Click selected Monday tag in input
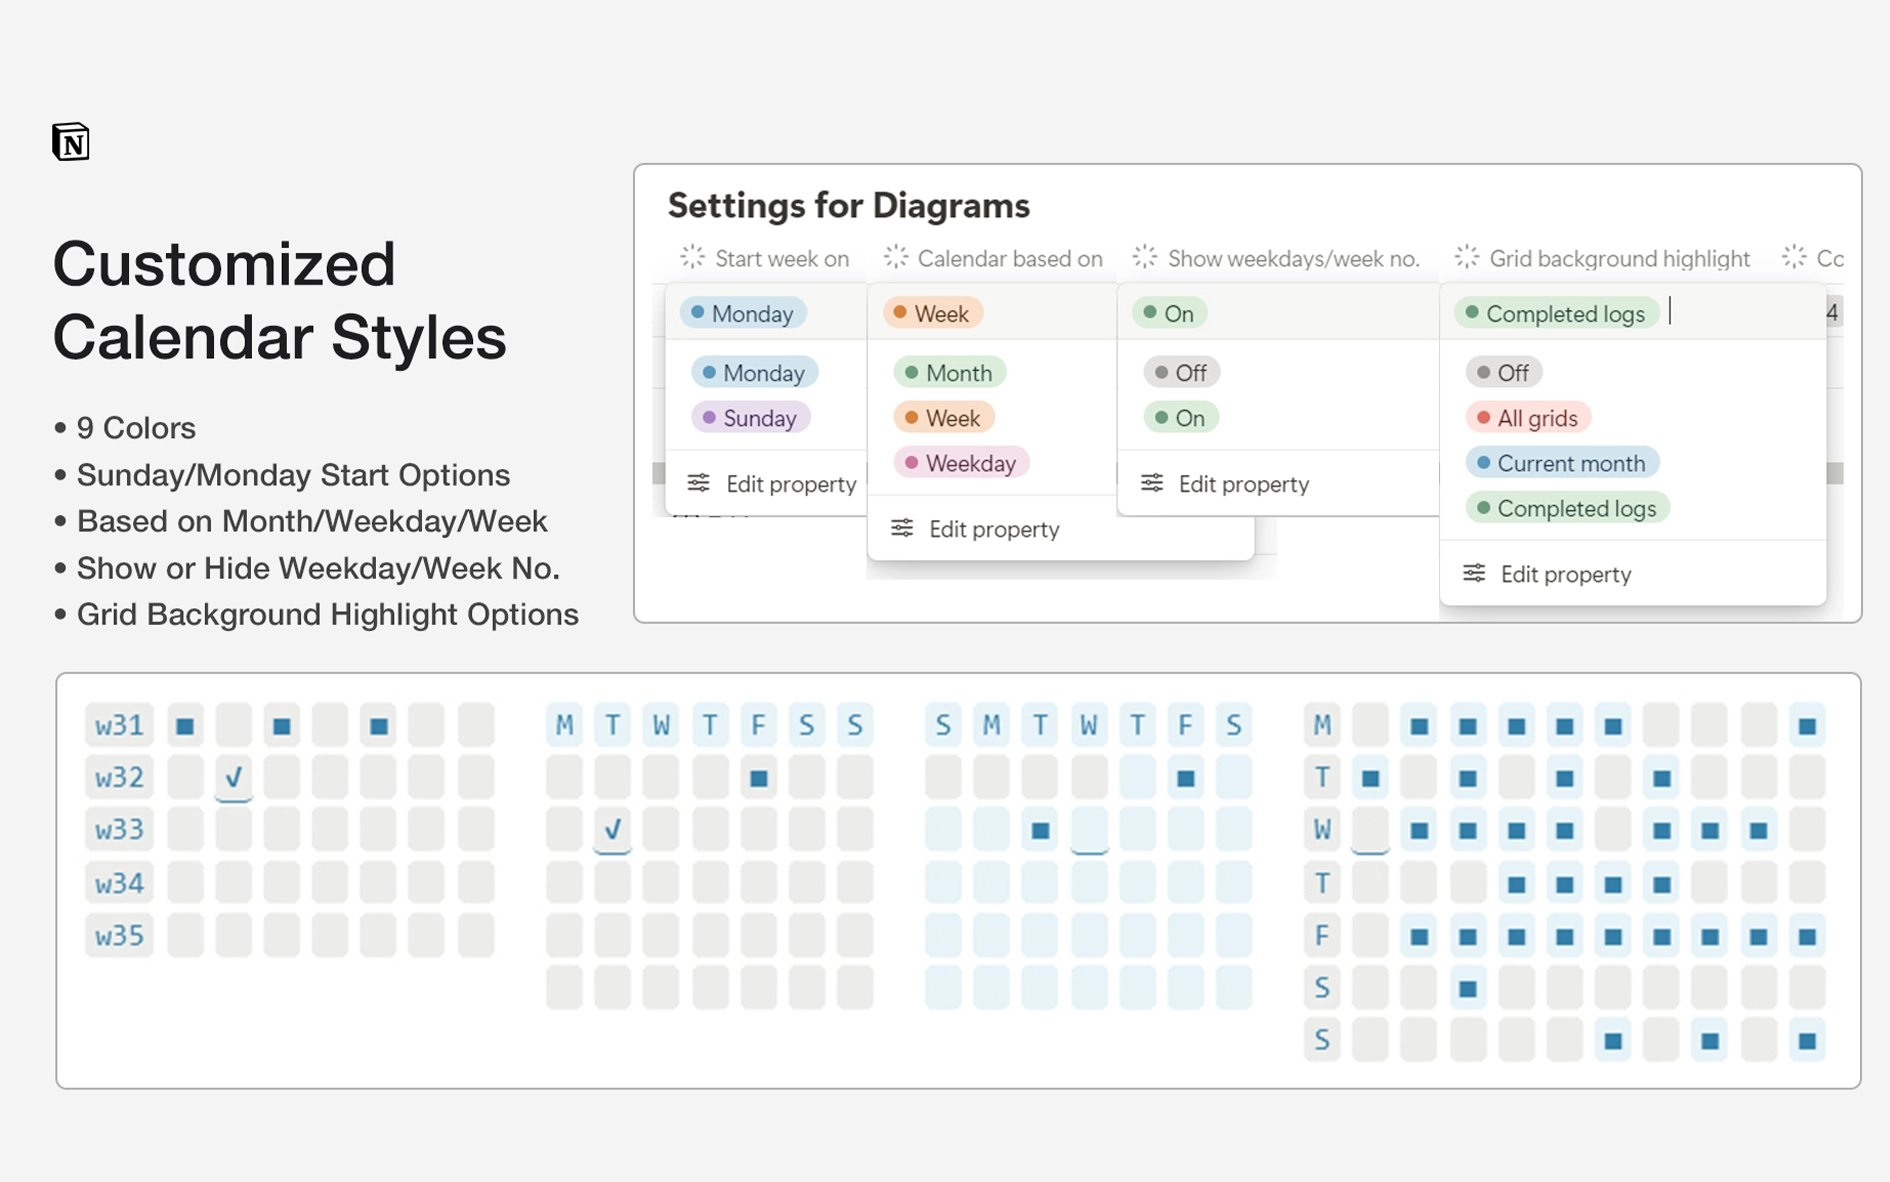The height and width of the screenshot is (1182, 1890). click(x=743, y=313)
